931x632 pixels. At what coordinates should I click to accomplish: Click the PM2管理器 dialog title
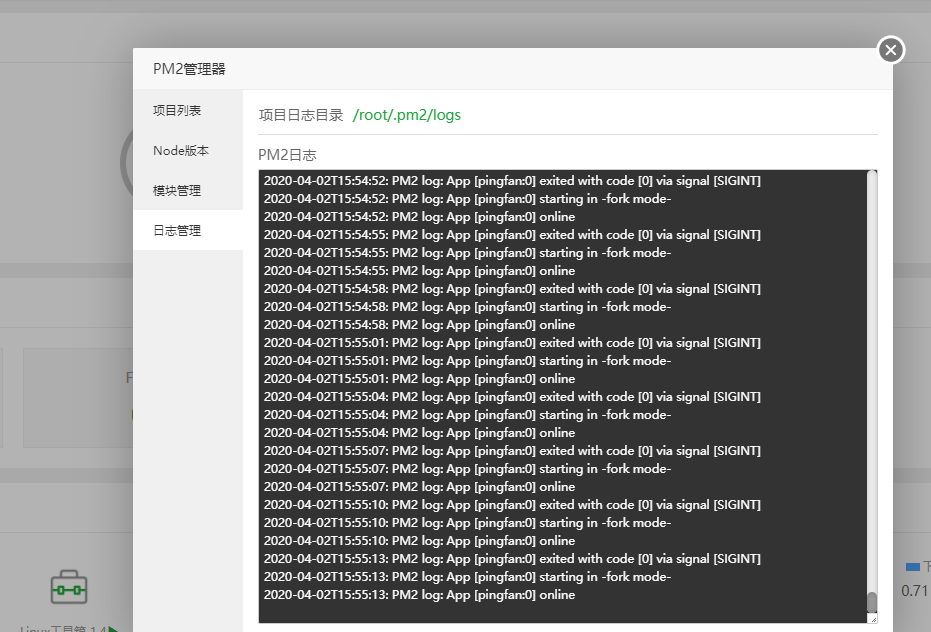click(x=189, y=69)
